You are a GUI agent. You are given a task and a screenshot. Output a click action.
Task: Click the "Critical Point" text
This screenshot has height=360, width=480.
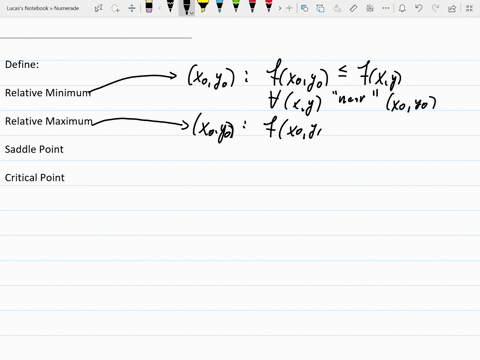click(x=35, y=178)
